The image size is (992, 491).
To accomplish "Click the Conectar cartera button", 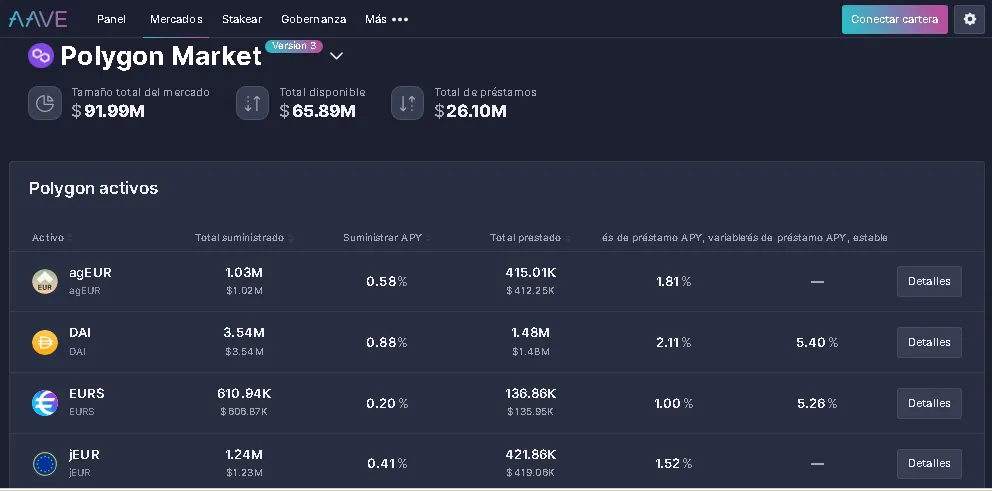I will (895, 19).
